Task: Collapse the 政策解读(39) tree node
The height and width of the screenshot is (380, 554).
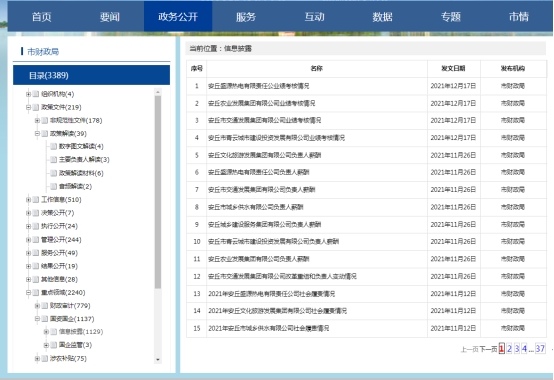Action: tap(37, 133)
